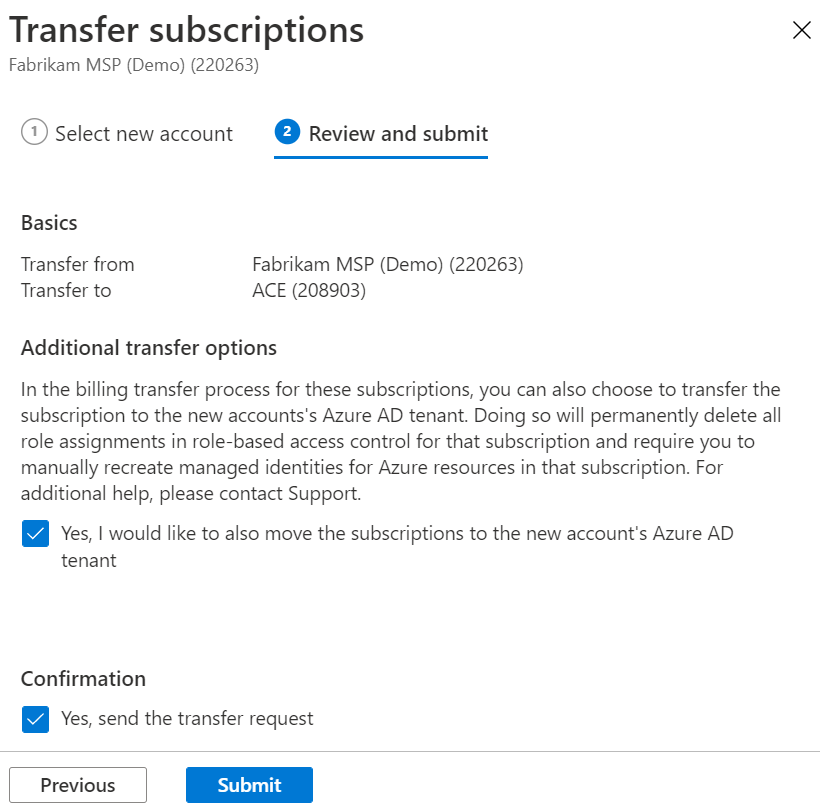Click the step 1 circle icon

pyautogui.click(x=35, y=131)
